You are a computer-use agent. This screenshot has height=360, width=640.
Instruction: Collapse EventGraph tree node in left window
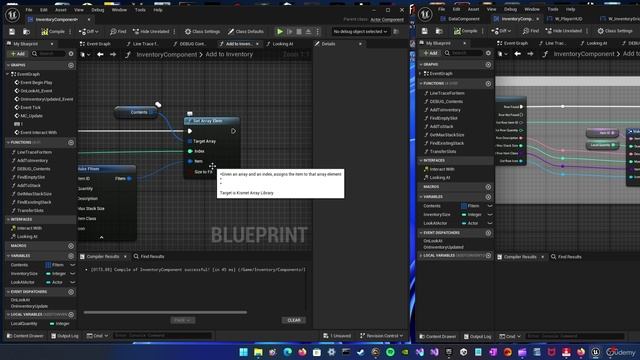(x=8, y=74)
